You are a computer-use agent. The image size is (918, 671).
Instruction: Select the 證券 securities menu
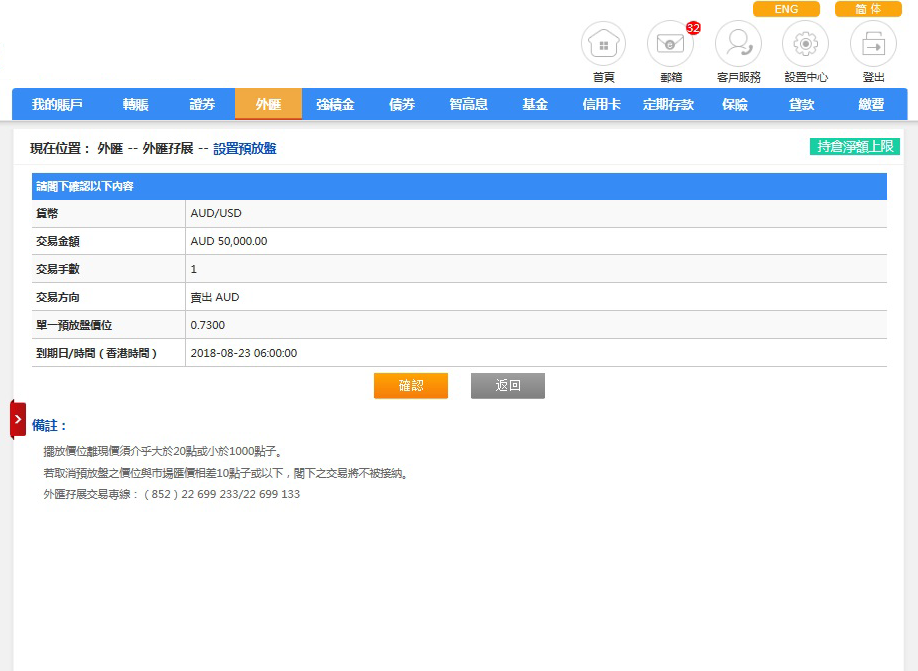[202, 104]
